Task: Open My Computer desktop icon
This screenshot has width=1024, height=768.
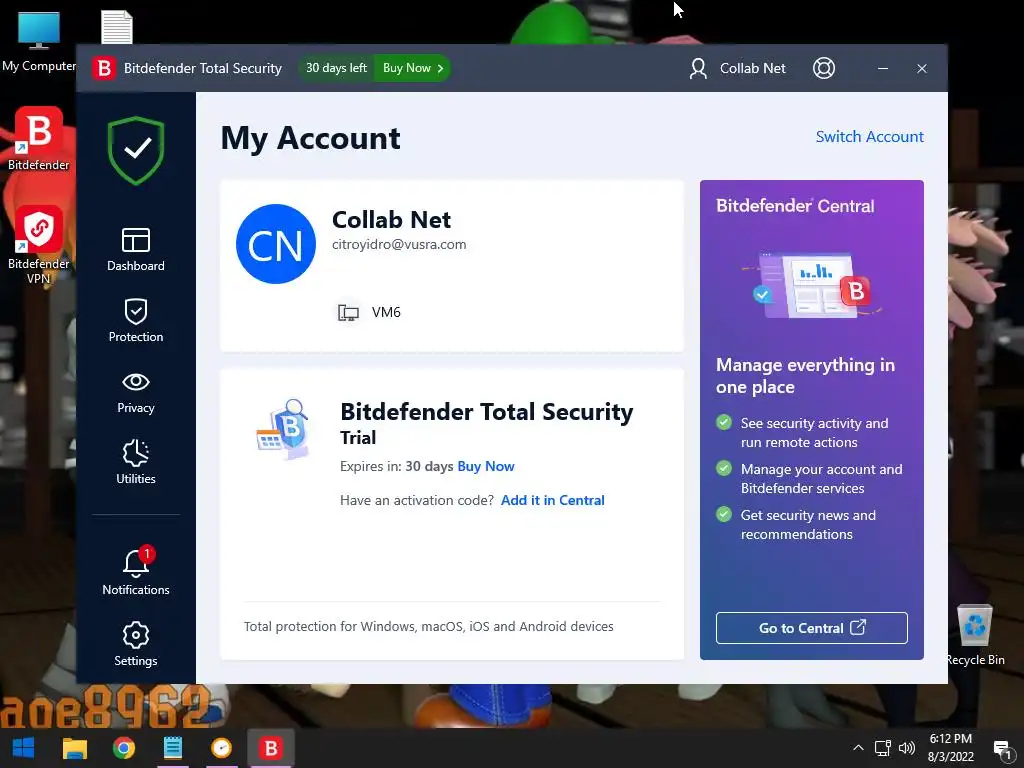Action: (39, 41)
